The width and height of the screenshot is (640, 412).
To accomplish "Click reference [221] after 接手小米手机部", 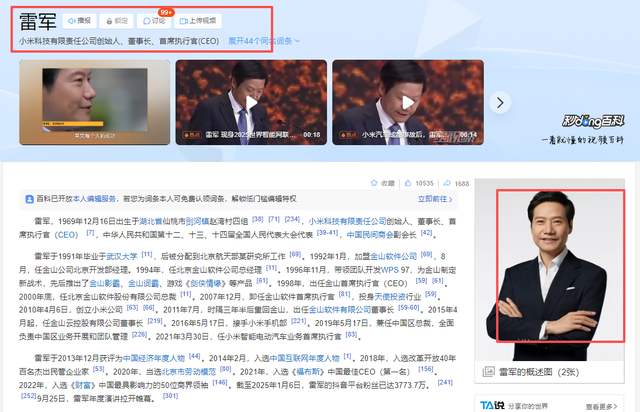I will [x=299, y=321].
